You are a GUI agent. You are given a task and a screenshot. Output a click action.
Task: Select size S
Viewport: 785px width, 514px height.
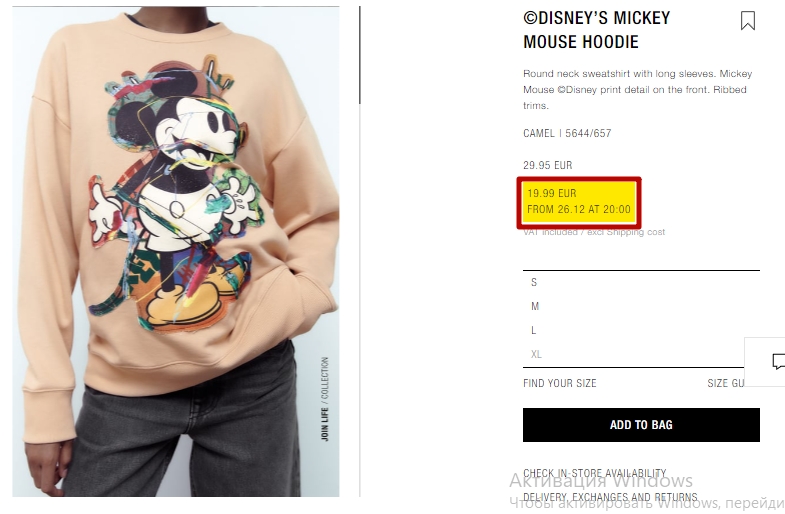641,282
